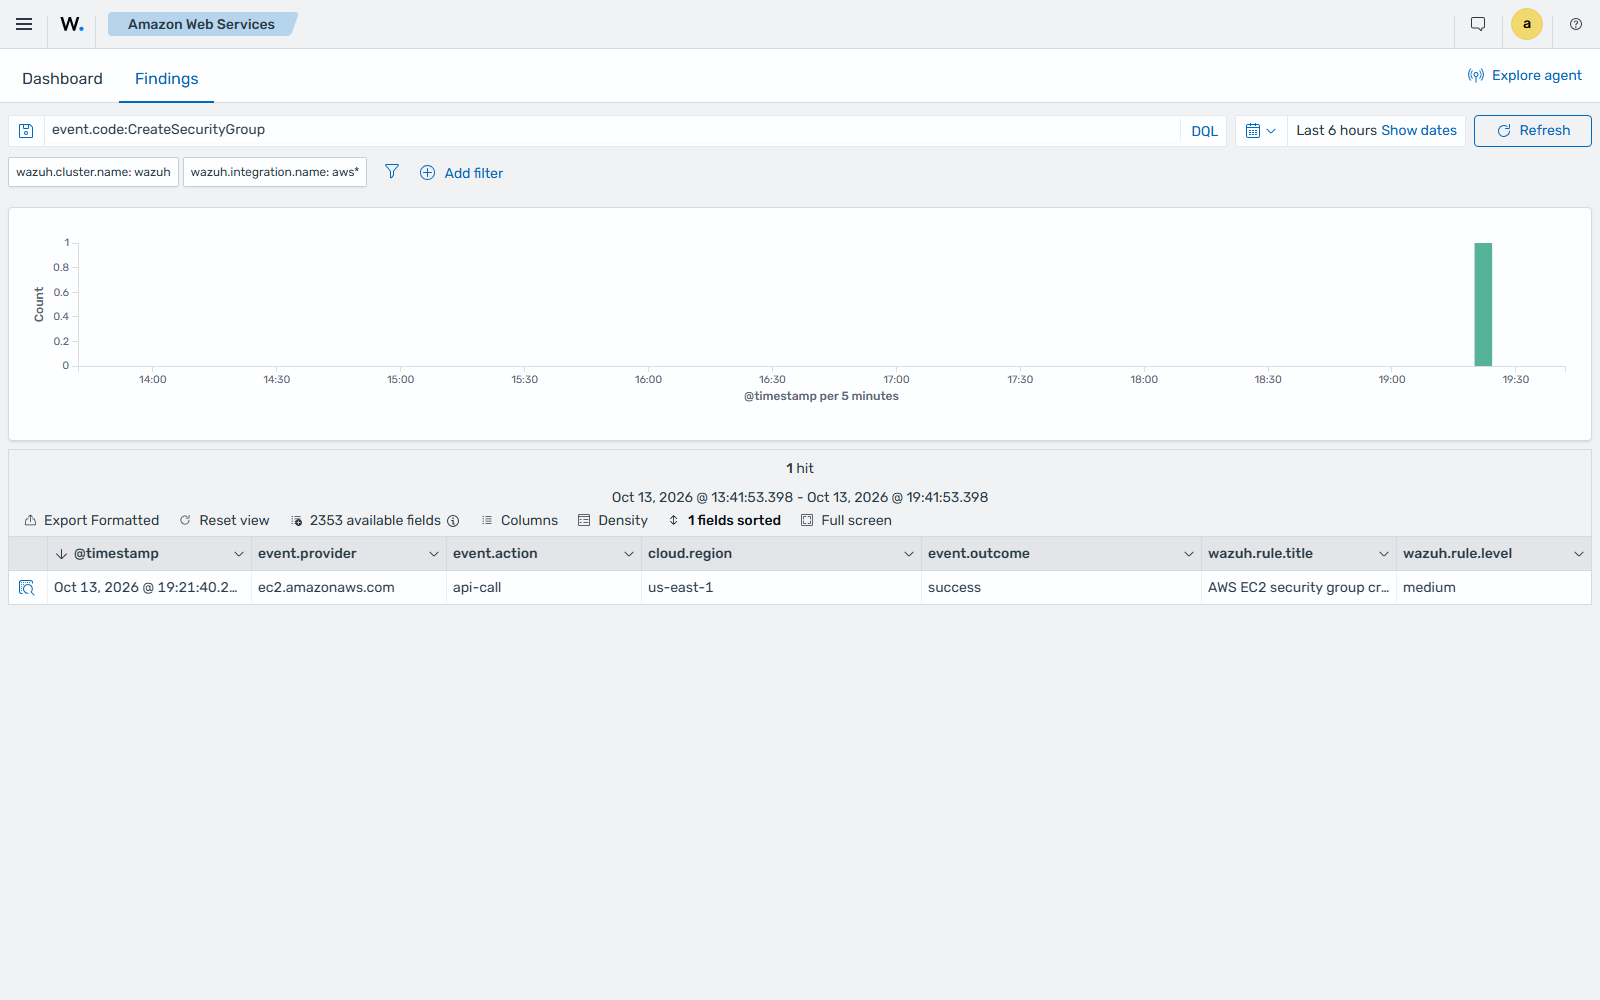Screen dimensions: 1600x1000
Task: Open the help question-mark icon
Action: tap(1576, 24)
